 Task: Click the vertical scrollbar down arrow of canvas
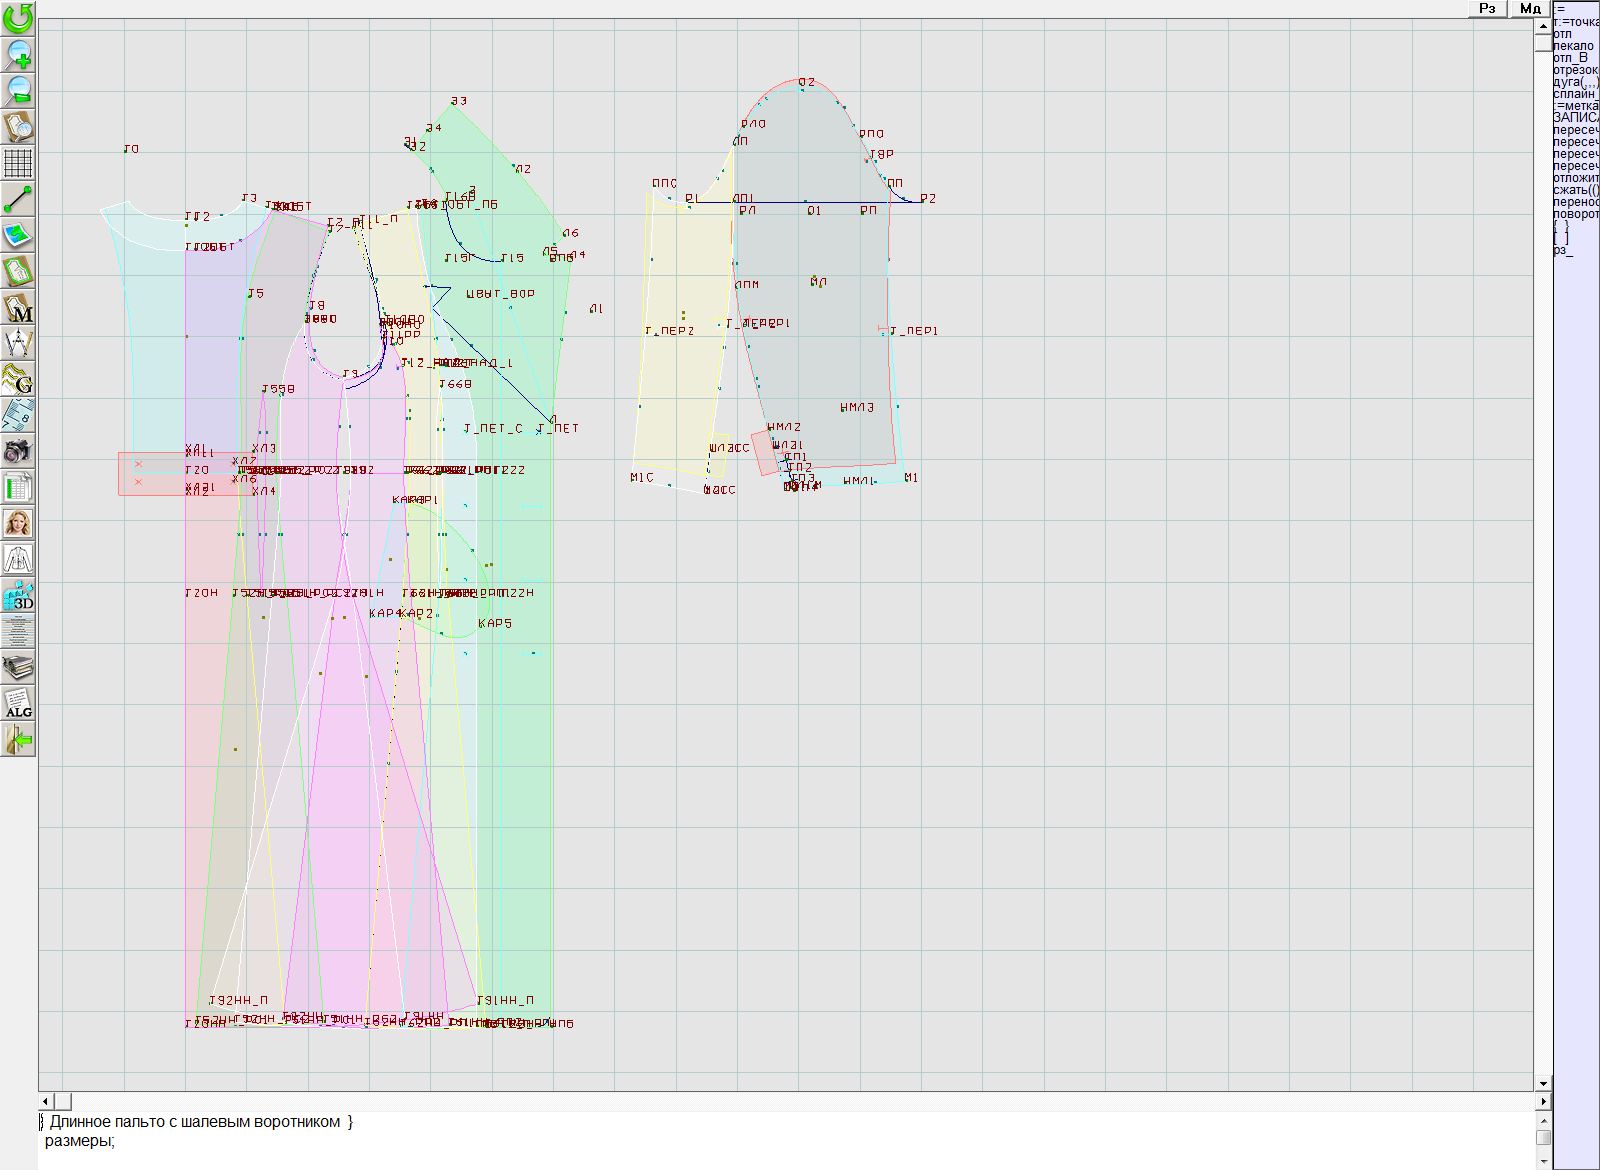pyautogui.click(x=1543, y=1083)
